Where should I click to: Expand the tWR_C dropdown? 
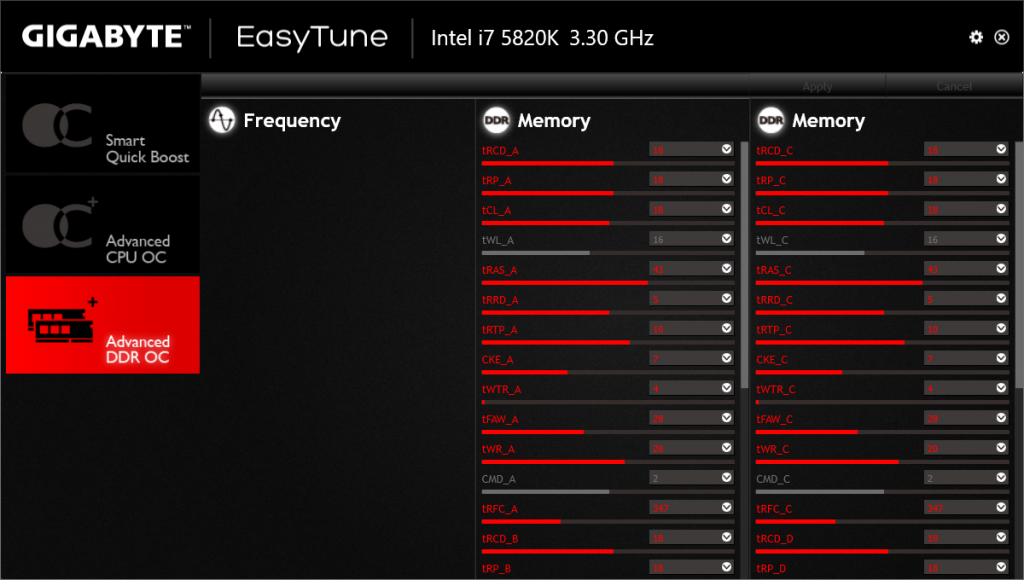tap(1001, 448)
